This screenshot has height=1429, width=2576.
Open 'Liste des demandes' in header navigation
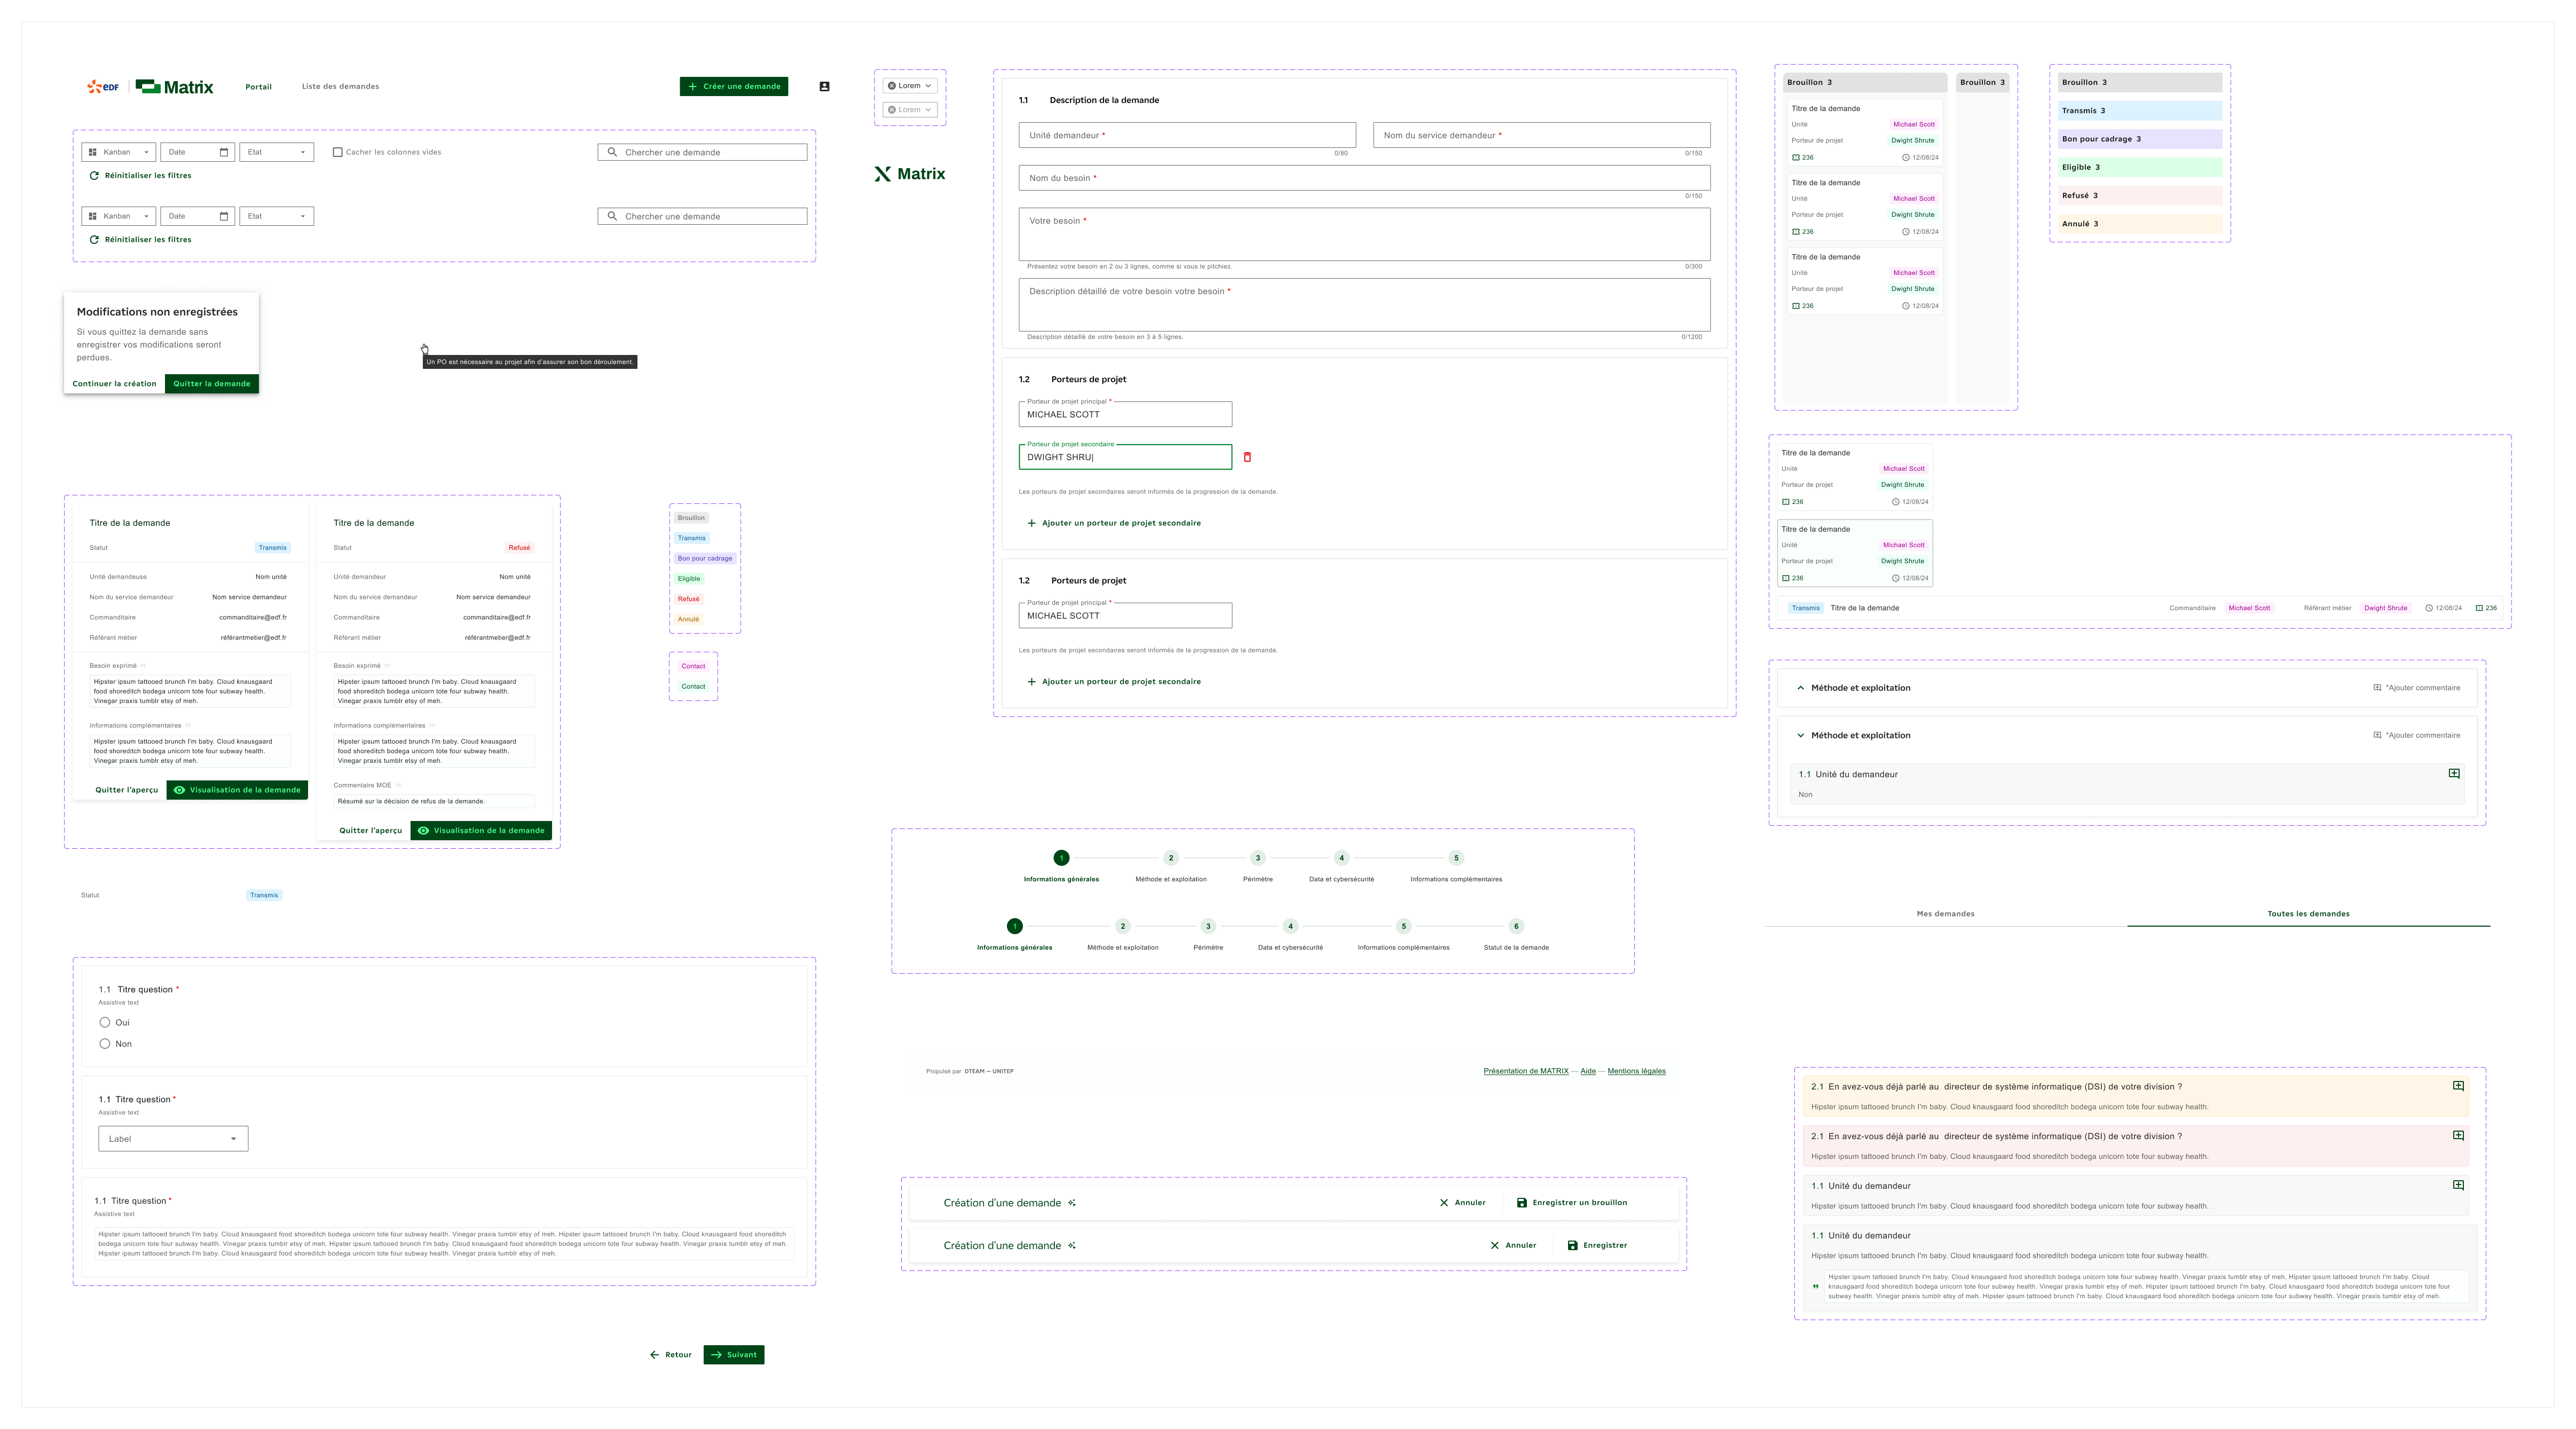point(340,86)
